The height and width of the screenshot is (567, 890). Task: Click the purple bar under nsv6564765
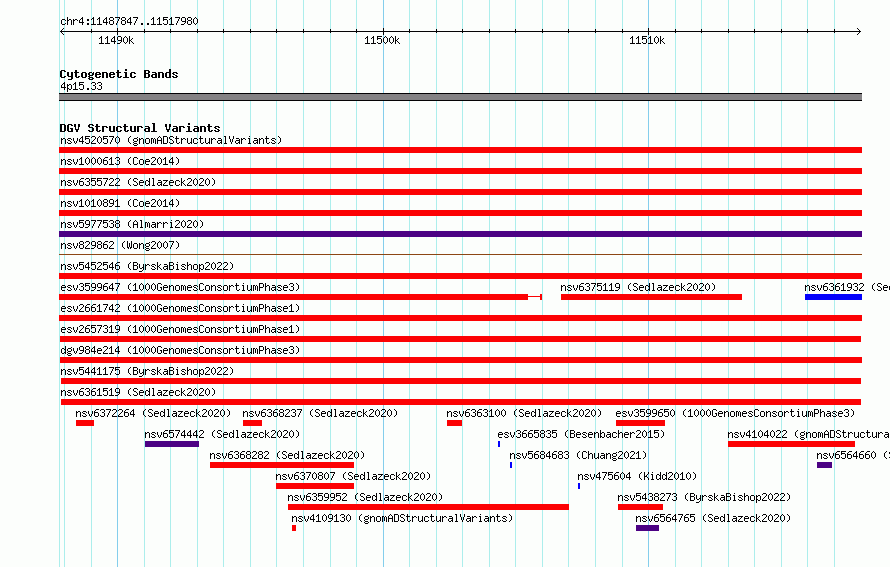click(x=647, y=528)
